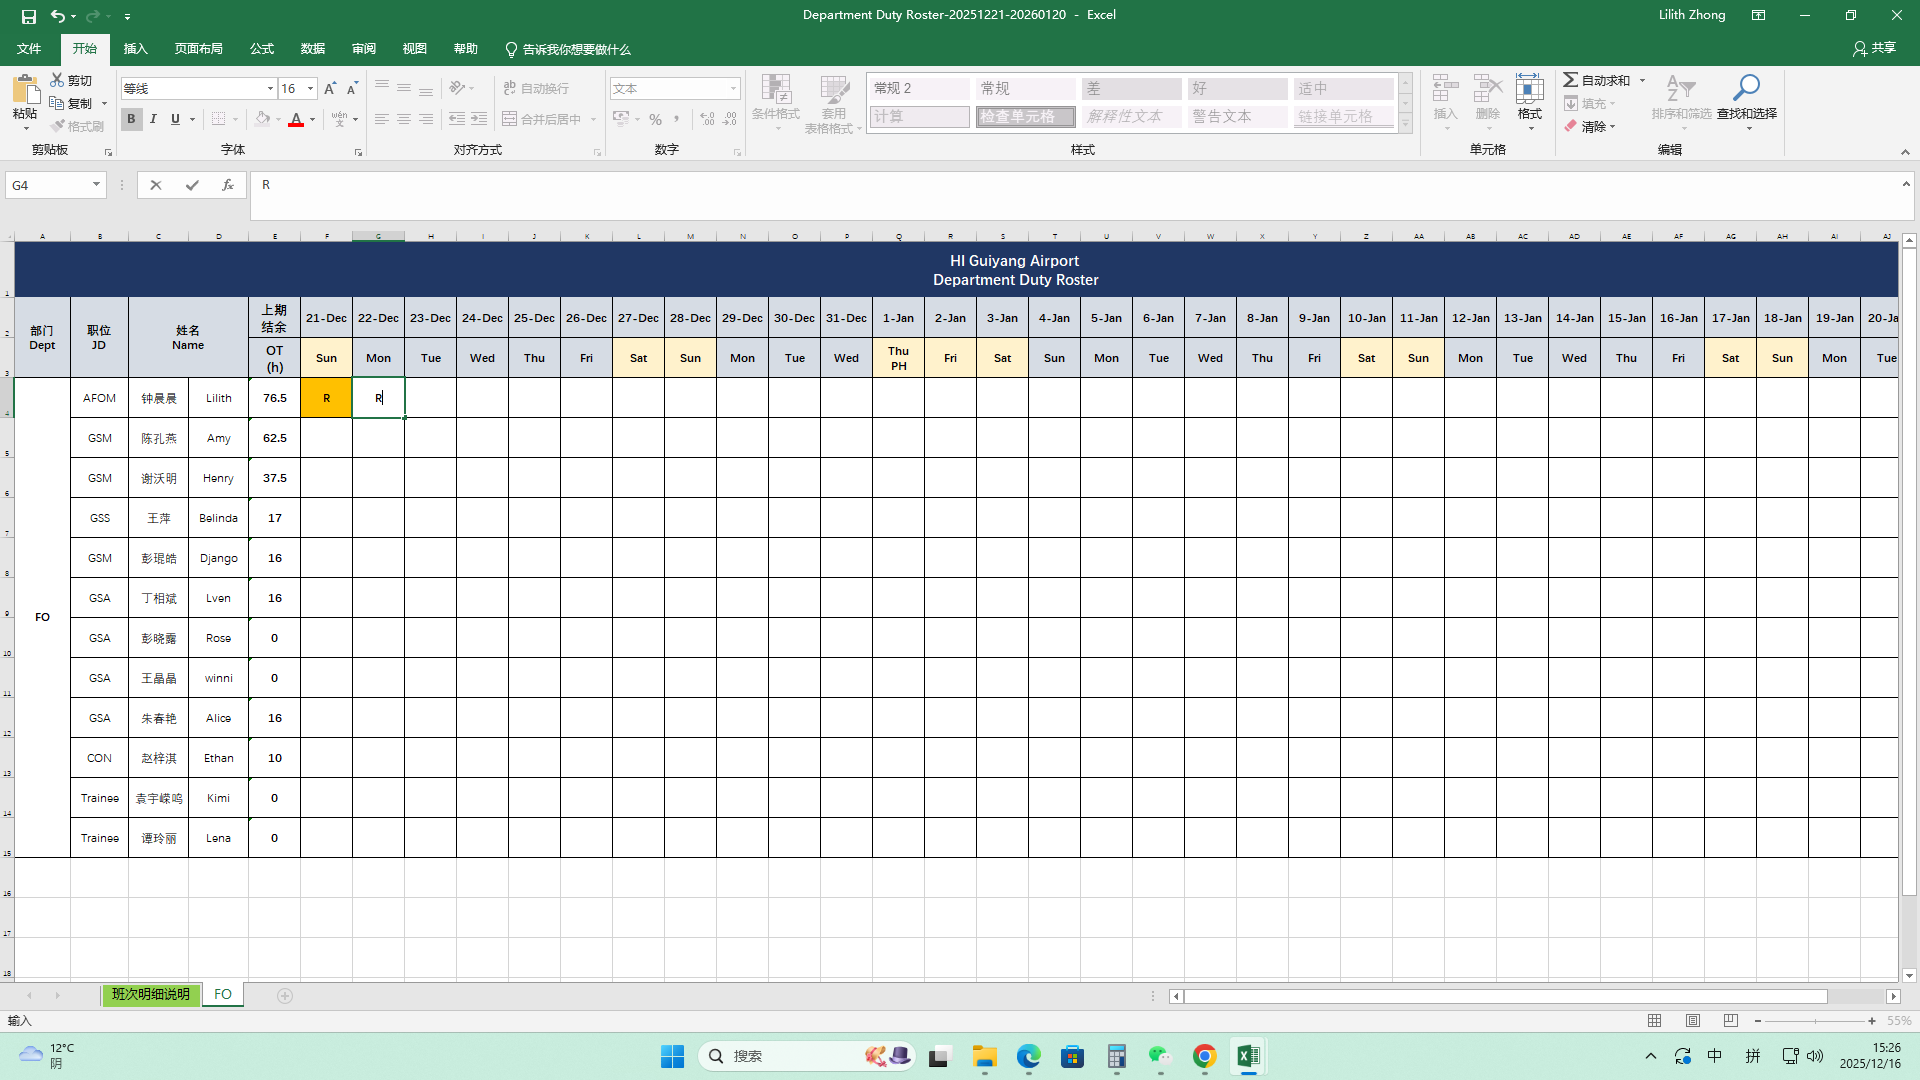Click the Save icon in title bar
The height and width of the screenshot is (1080, 1920).
tap(28, 16)
